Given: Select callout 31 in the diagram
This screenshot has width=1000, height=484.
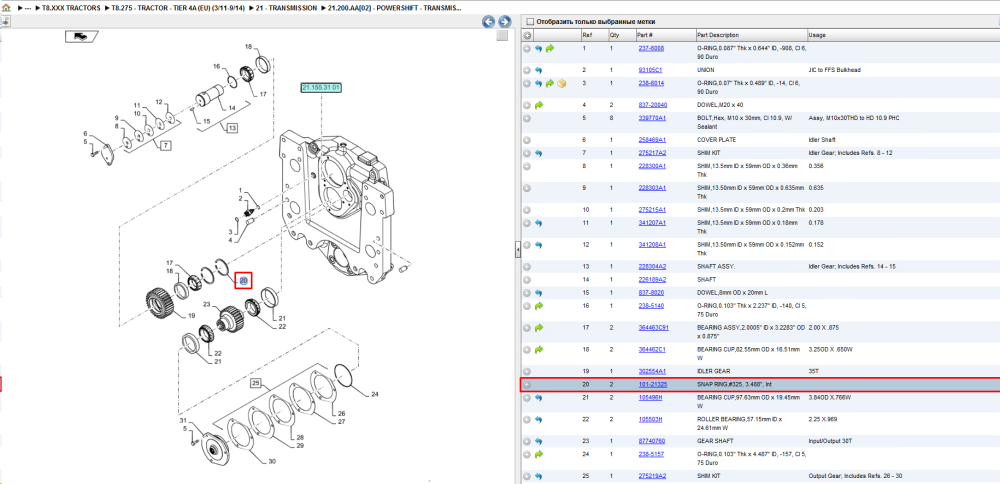Looking at the screenshot, I should (x=182, y=421).
